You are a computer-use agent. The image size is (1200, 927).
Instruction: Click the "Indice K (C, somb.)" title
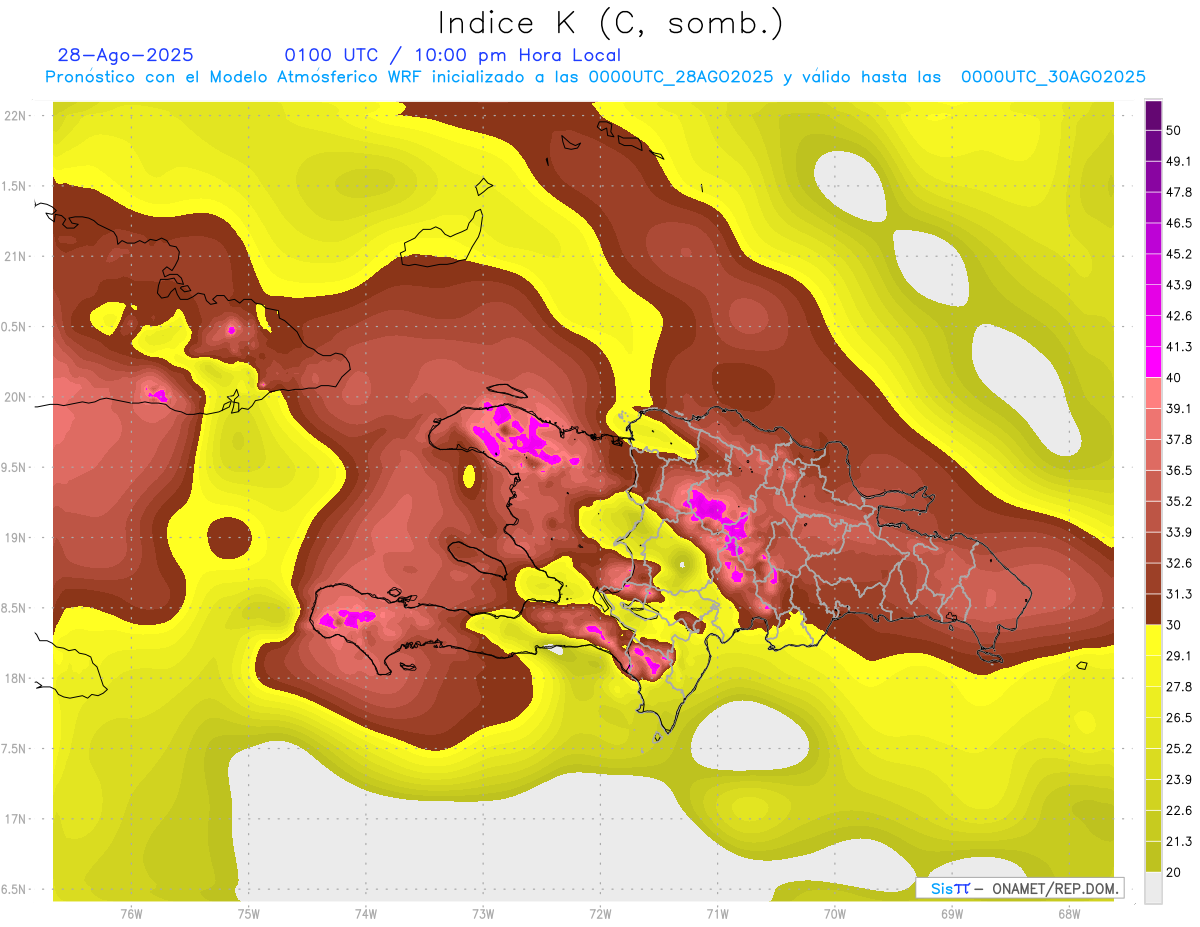click(610, 23)
